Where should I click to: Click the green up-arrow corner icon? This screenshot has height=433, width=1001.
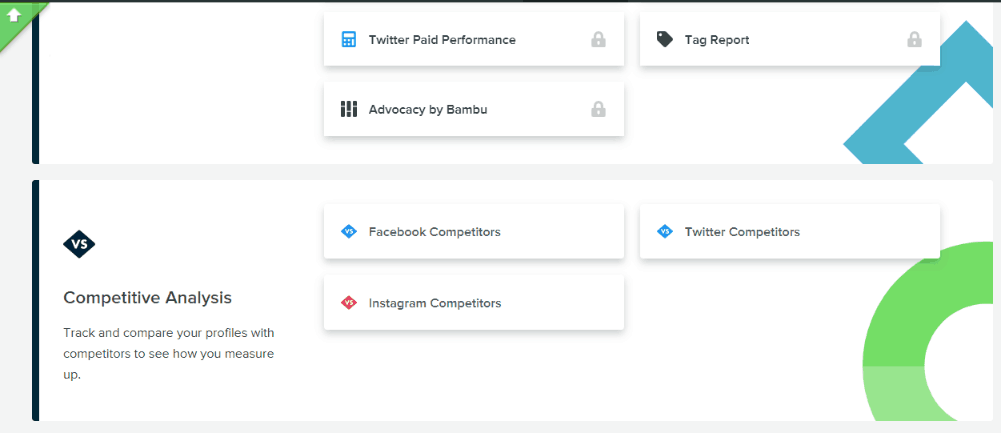tap(14, 15)
